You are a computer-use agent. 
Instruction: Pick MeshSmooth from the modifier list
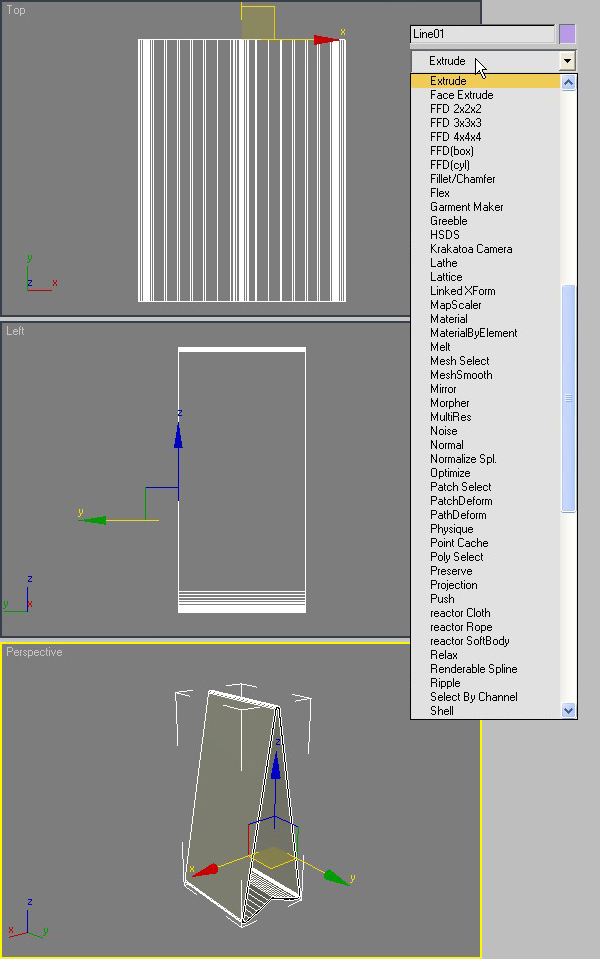coord(460,375)
